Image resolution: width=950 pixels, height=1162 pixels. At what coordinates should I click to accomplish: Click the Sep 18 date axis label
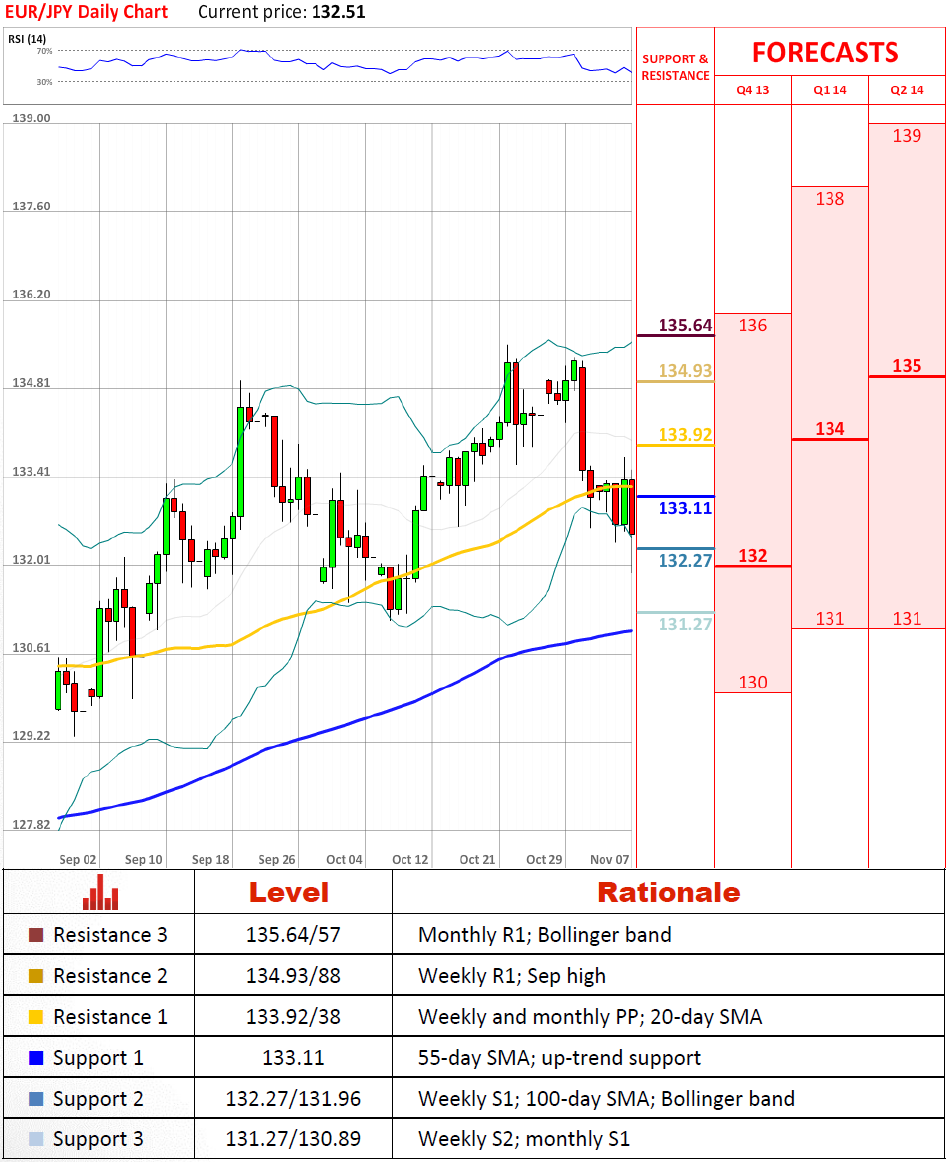point(210,859)
